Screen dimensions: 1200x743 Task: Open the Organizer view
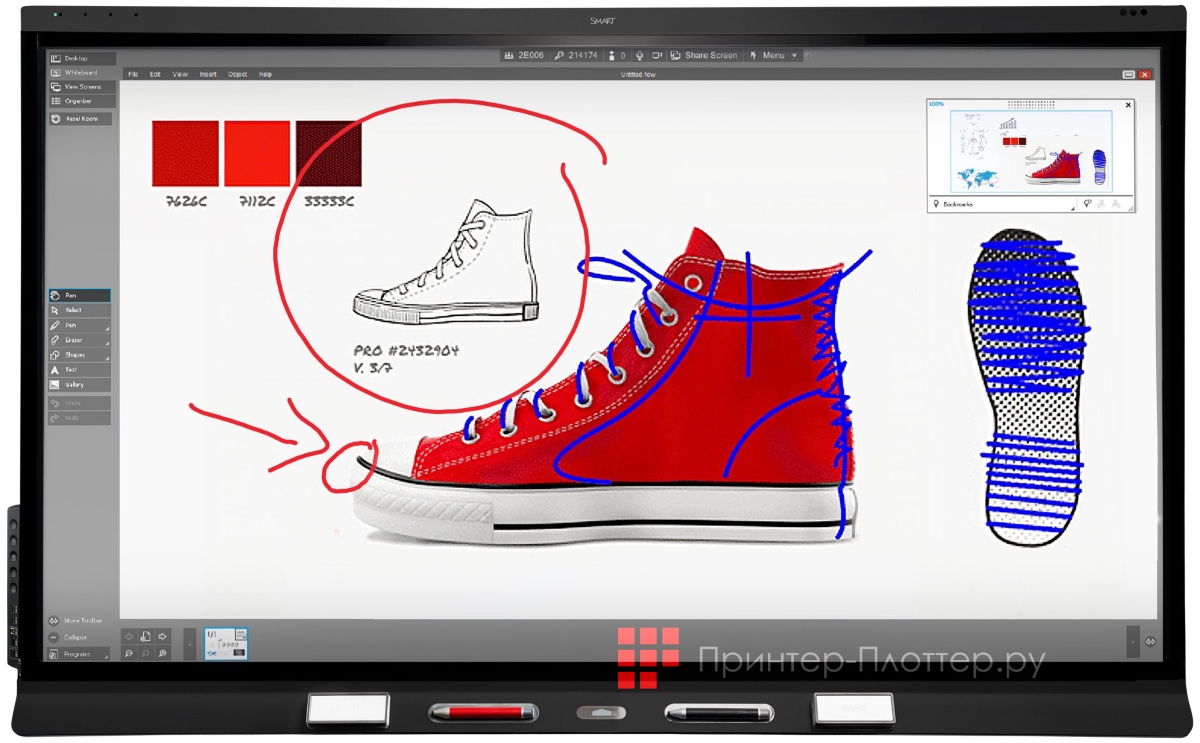[80, 101]
